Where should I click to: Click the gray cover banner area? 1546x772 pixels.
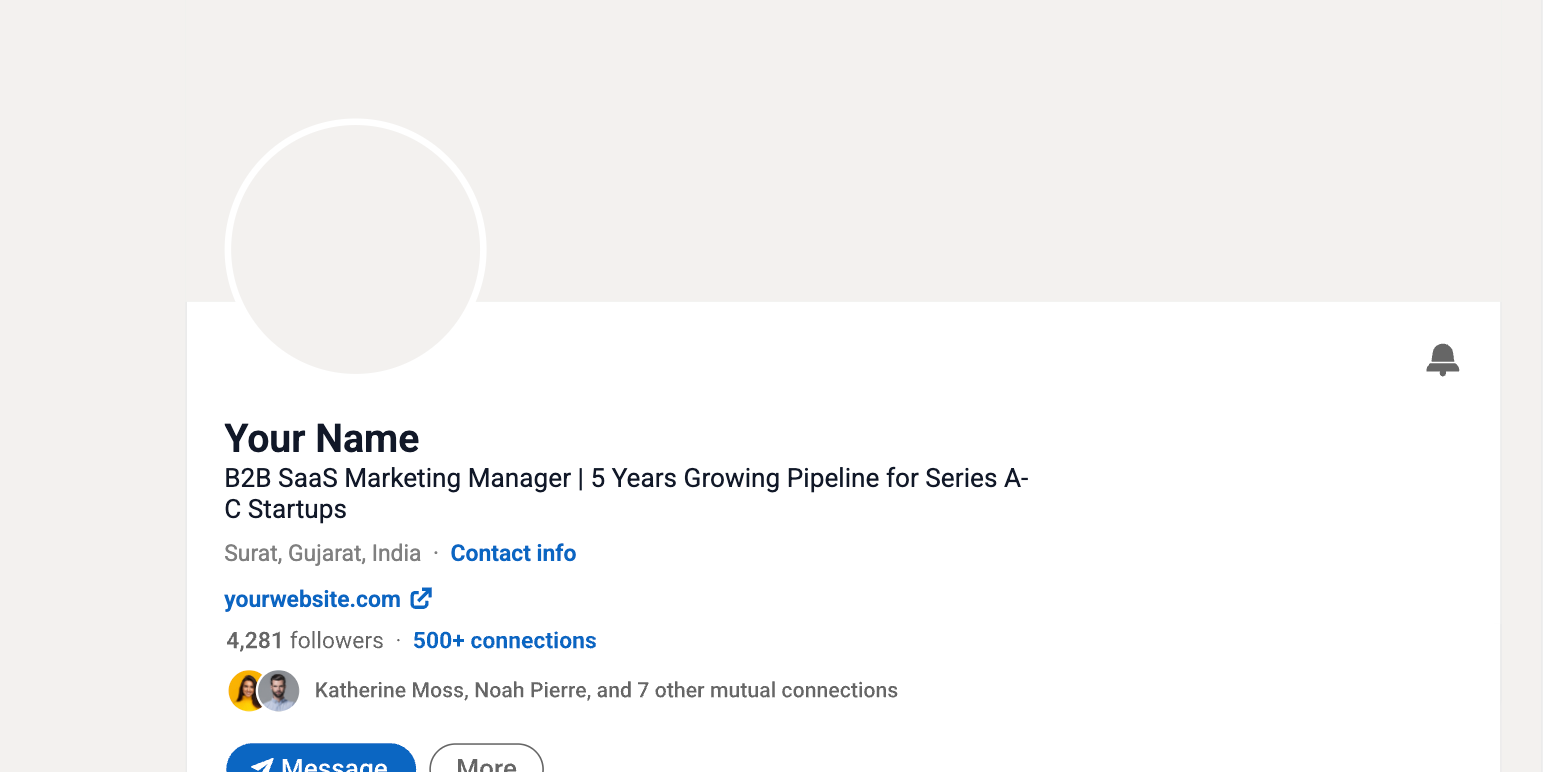(900, 150)
